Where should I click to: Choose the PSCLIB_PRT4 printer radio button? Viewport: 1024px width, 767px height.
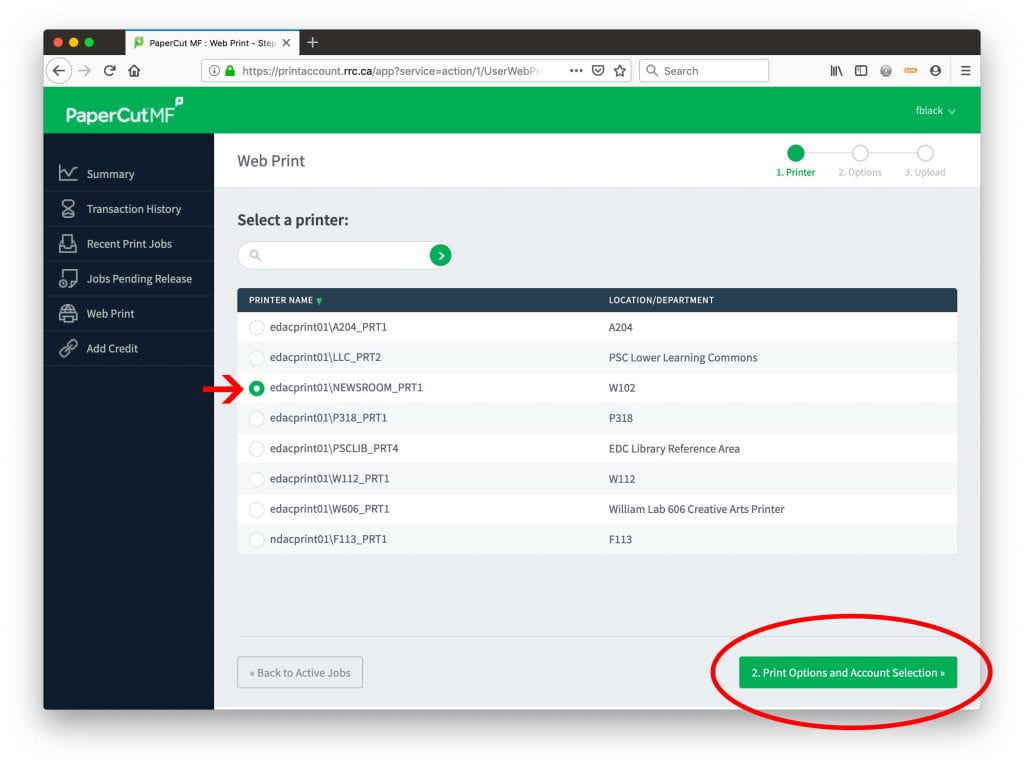click(x=257, y=449)
